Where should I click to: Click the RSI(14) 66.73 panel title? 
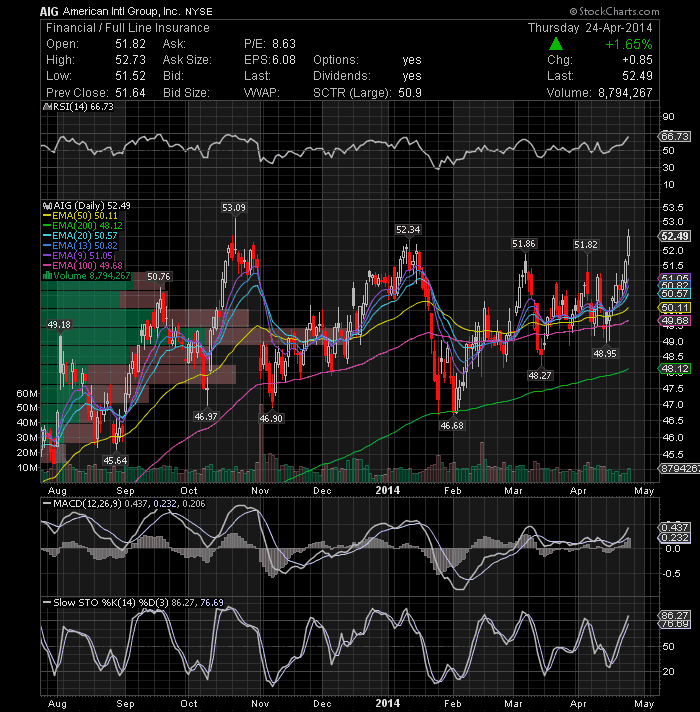[x=83, y=107]
